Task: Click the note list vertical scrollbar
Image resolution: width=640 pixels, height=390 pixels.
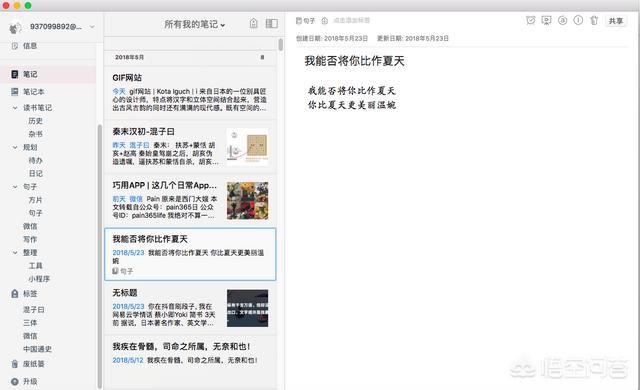Action: click(x=280, y=45)
